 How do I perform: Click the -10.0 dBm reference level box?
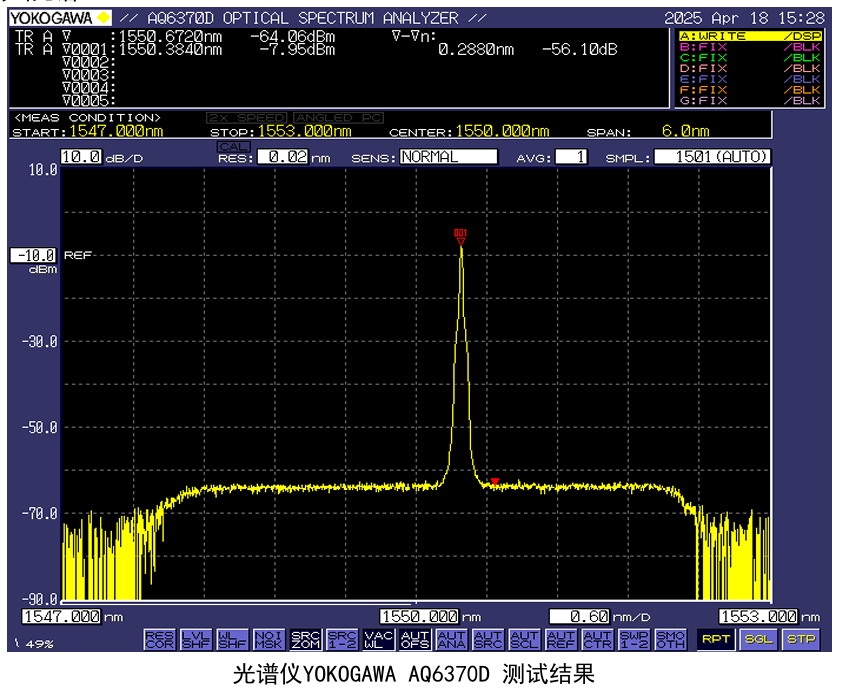[33, 255]
